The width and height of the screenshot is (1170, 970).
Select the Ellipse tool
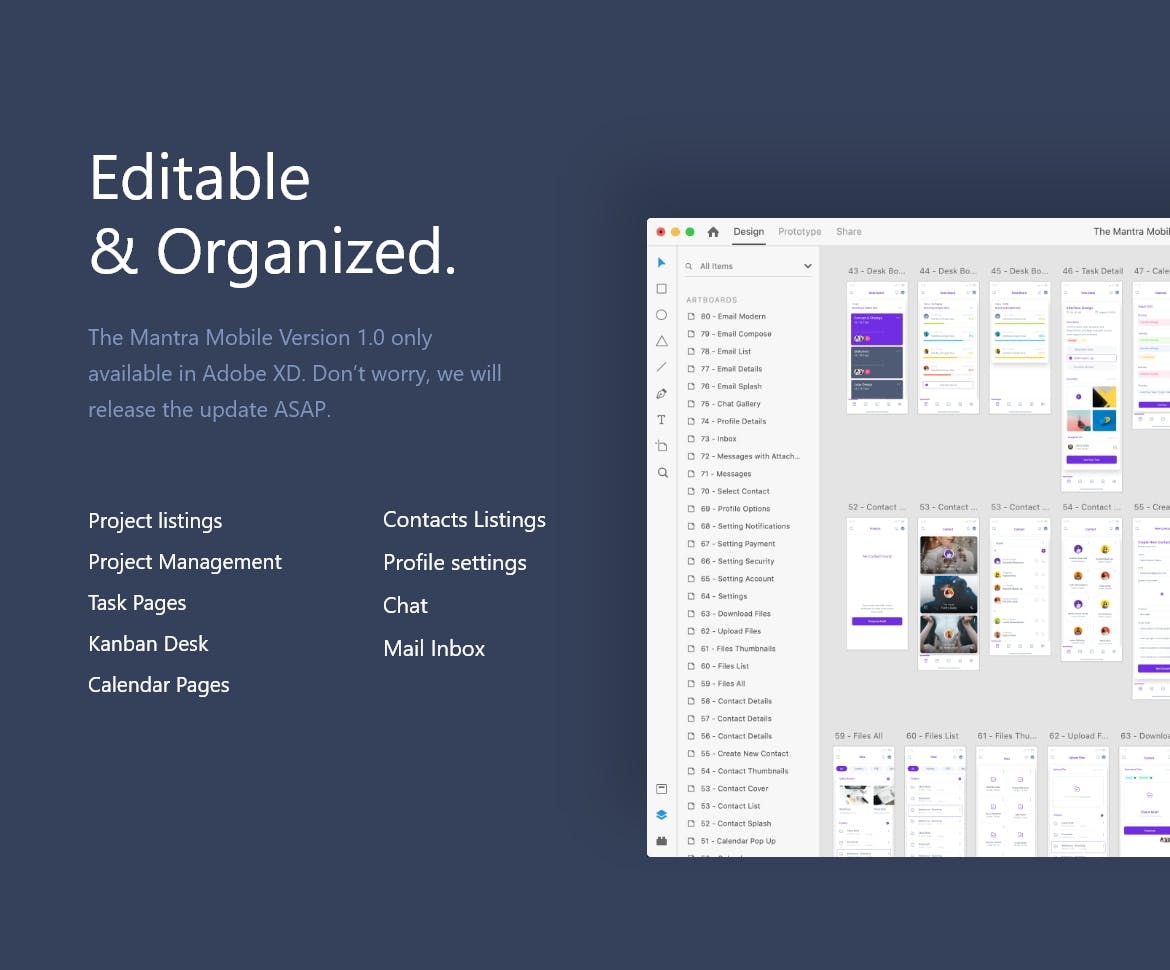[661, 315]
